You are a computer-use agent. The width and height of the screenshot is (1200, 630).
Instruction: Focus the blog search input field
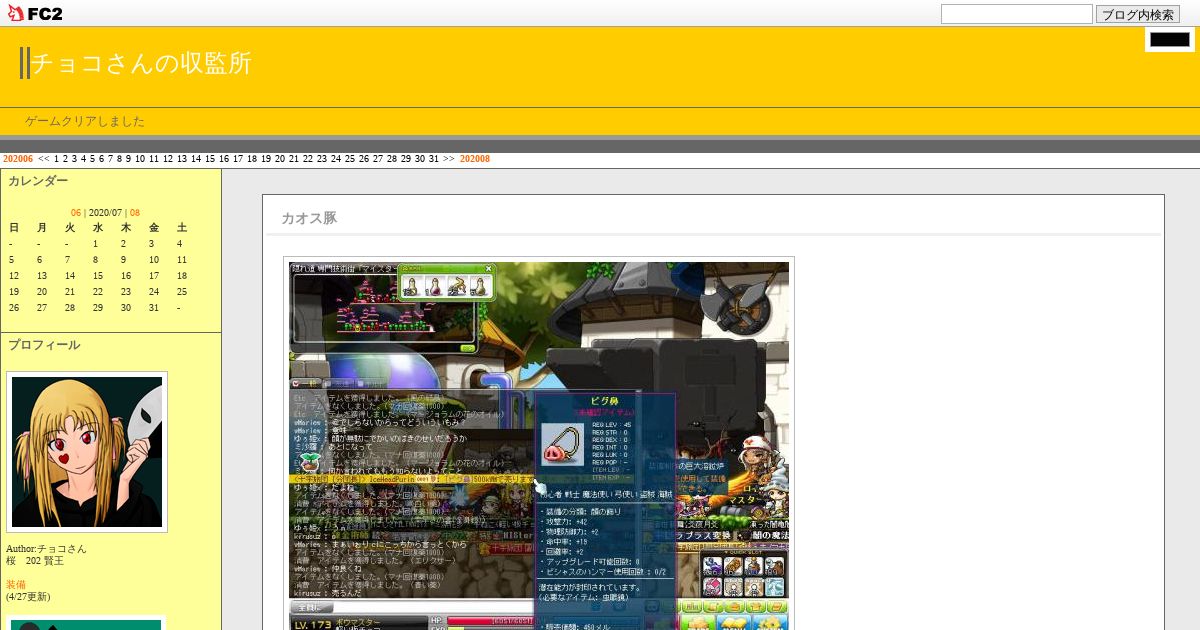click(1016, 14)
